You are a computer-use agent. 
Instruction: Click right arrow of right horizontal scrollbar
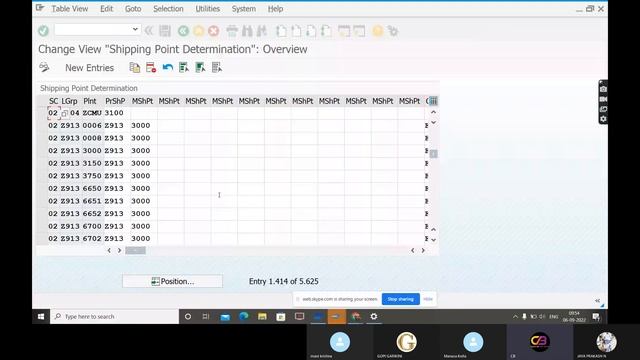click(x=423, y=250)
